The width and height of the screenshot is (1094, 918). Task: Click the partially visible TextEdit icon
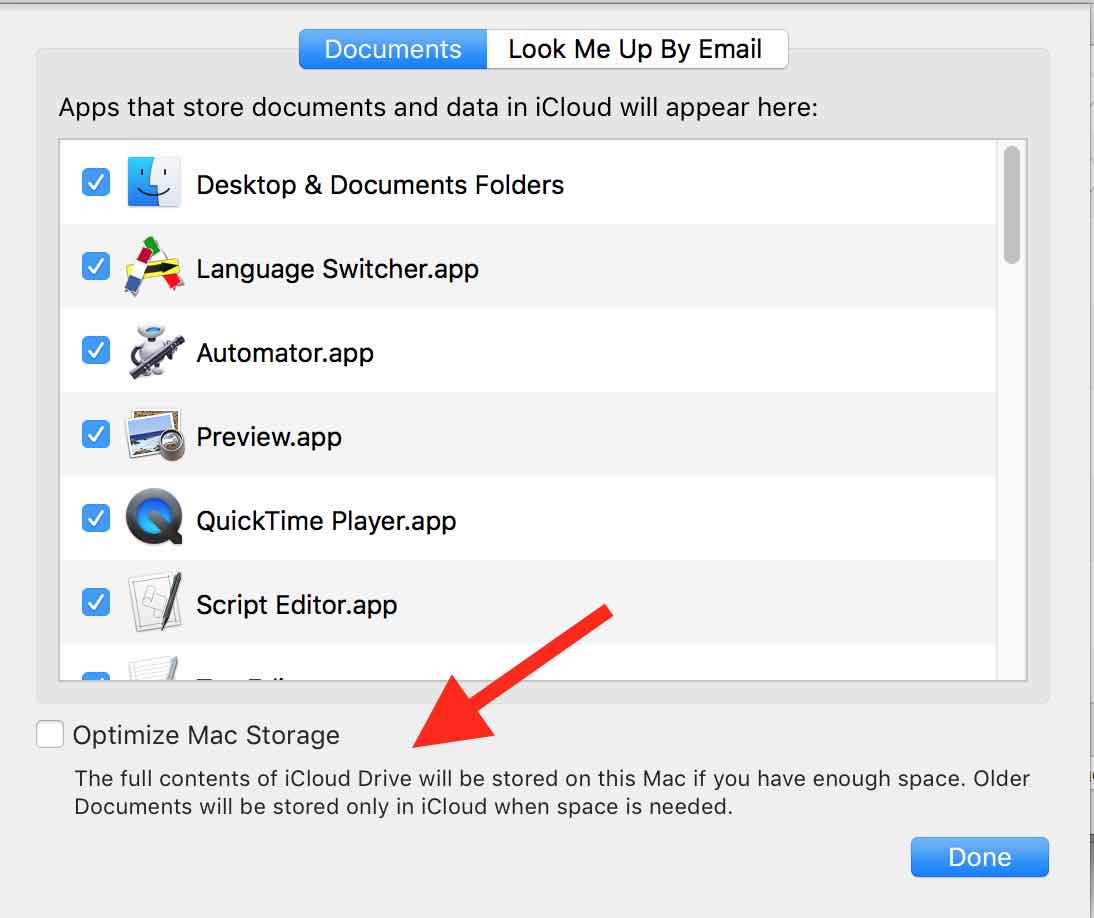point(154,670)
